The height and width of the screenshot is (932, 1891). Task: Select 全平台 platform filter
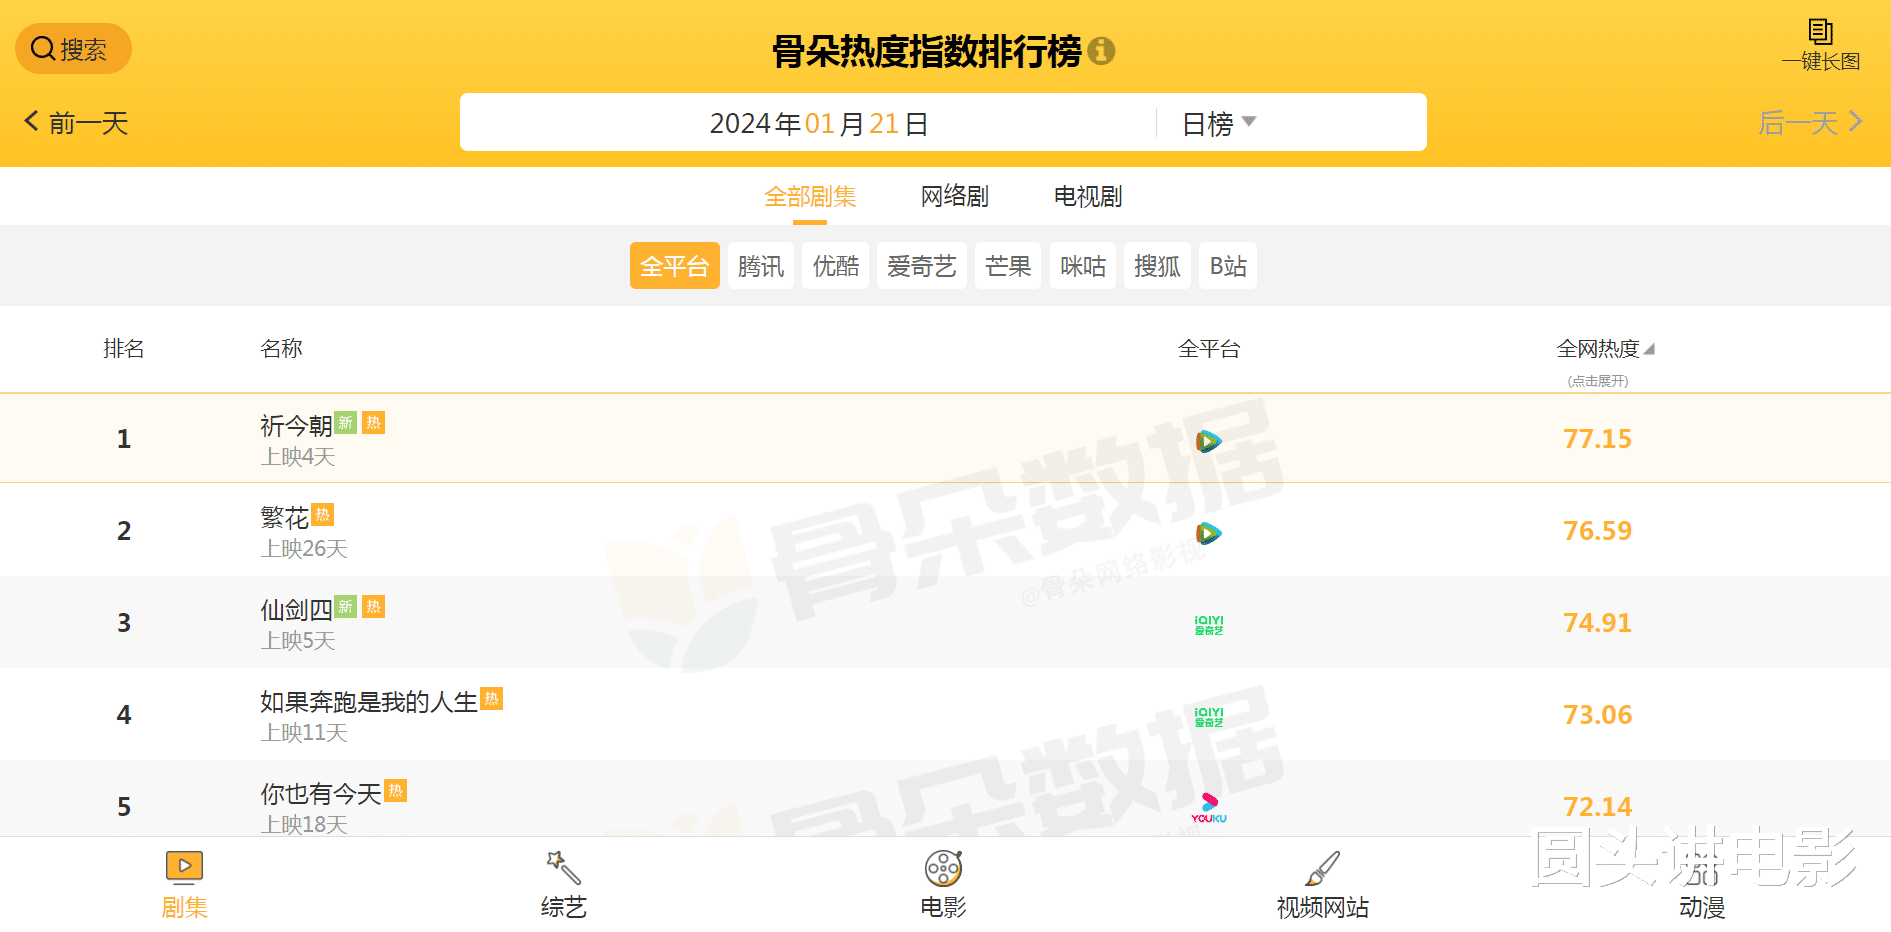[x=674, y=266]
